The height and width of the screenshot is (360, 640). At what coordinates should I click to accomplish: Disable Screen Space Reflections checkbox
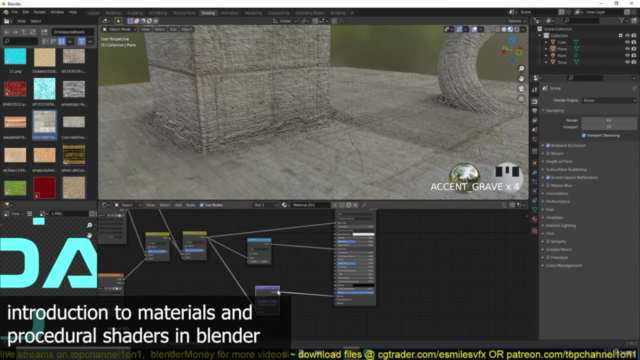(548, 178)
